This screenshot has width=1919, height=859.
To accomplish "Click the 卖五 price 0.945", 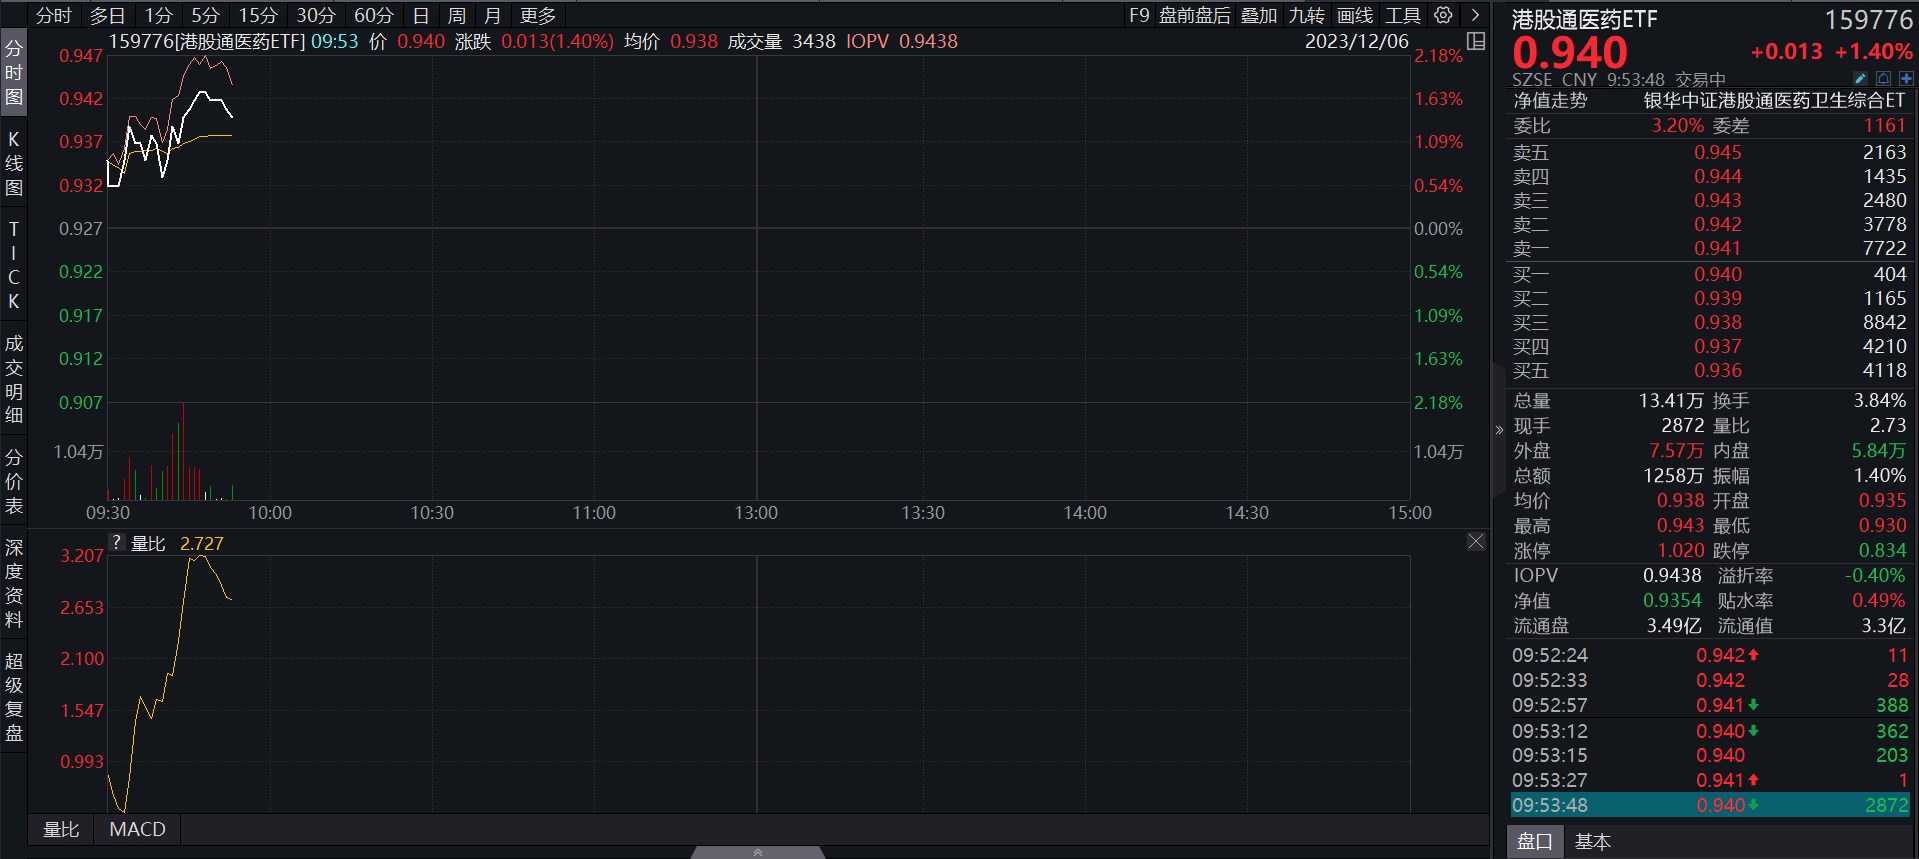I will pos(1717,152).
